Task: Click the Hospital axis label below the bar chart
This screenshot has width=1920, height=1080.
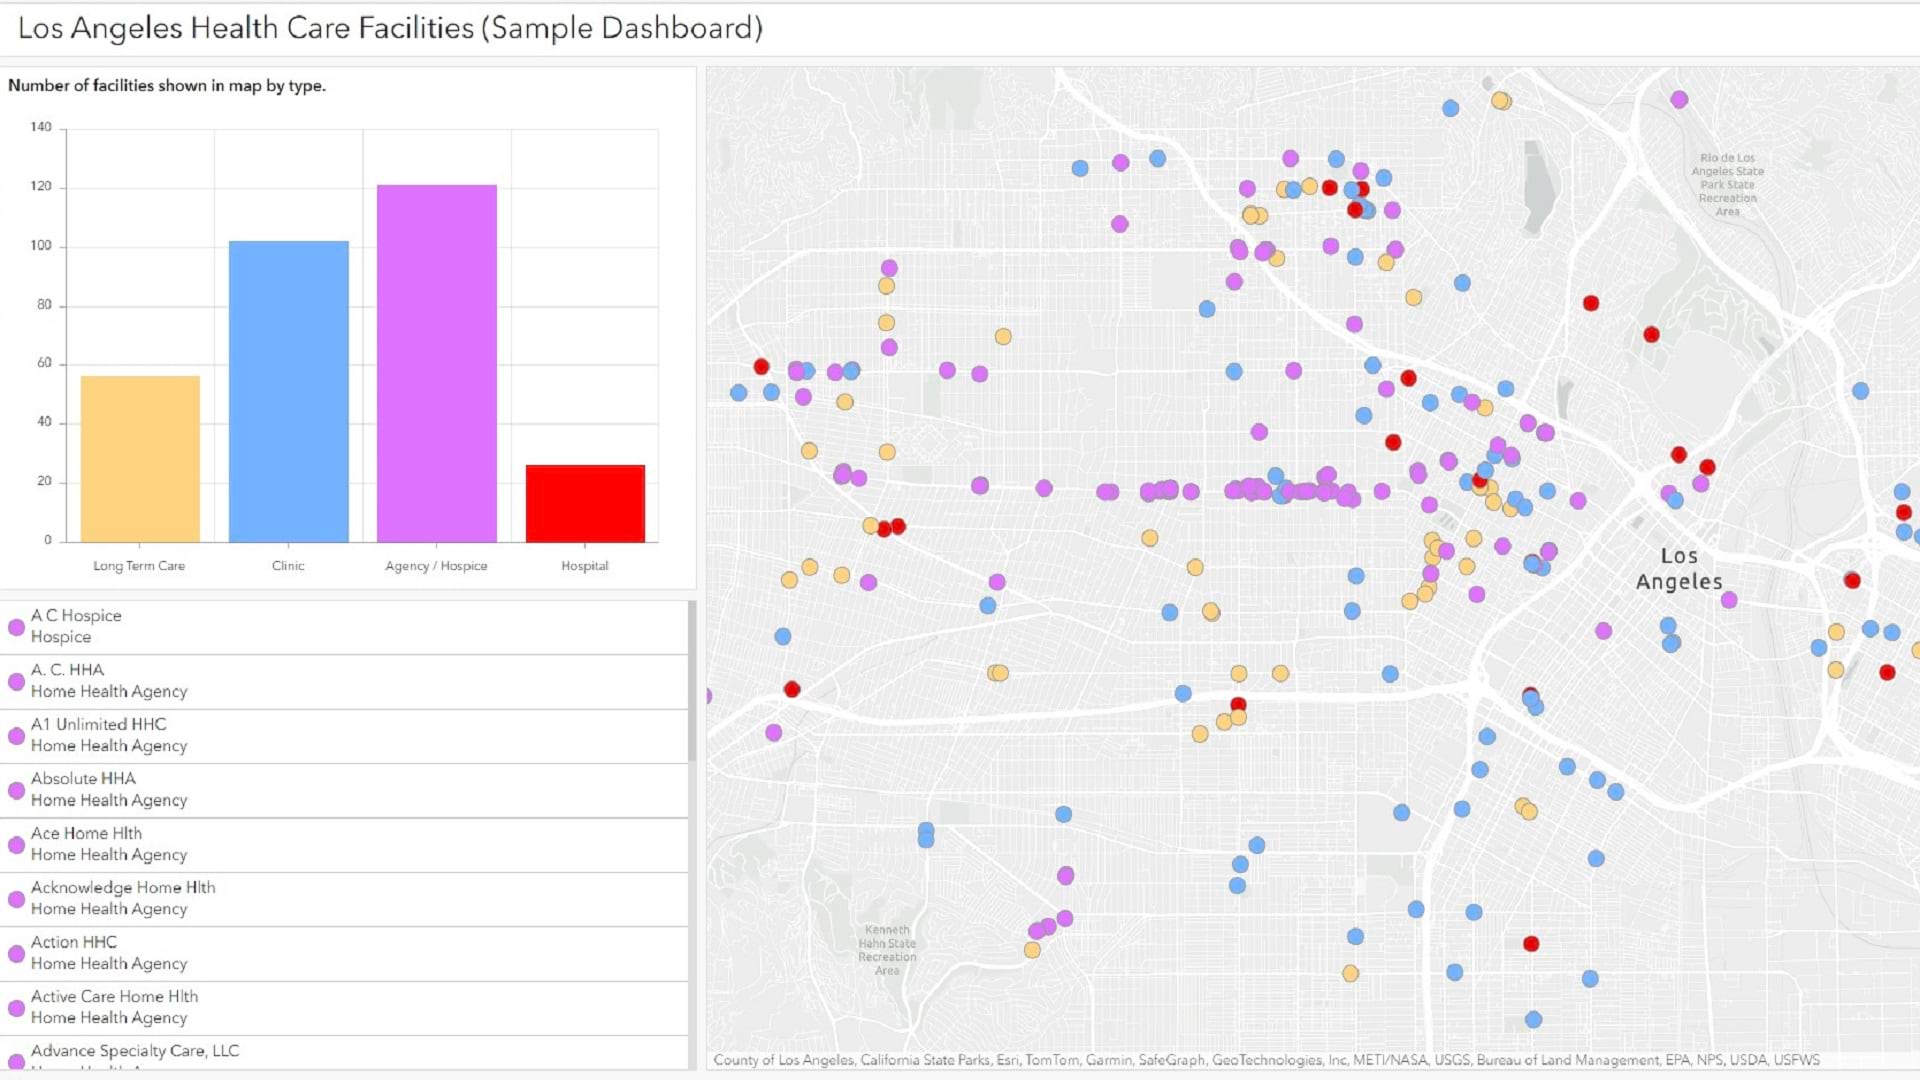Action: (x=584, y=565)
